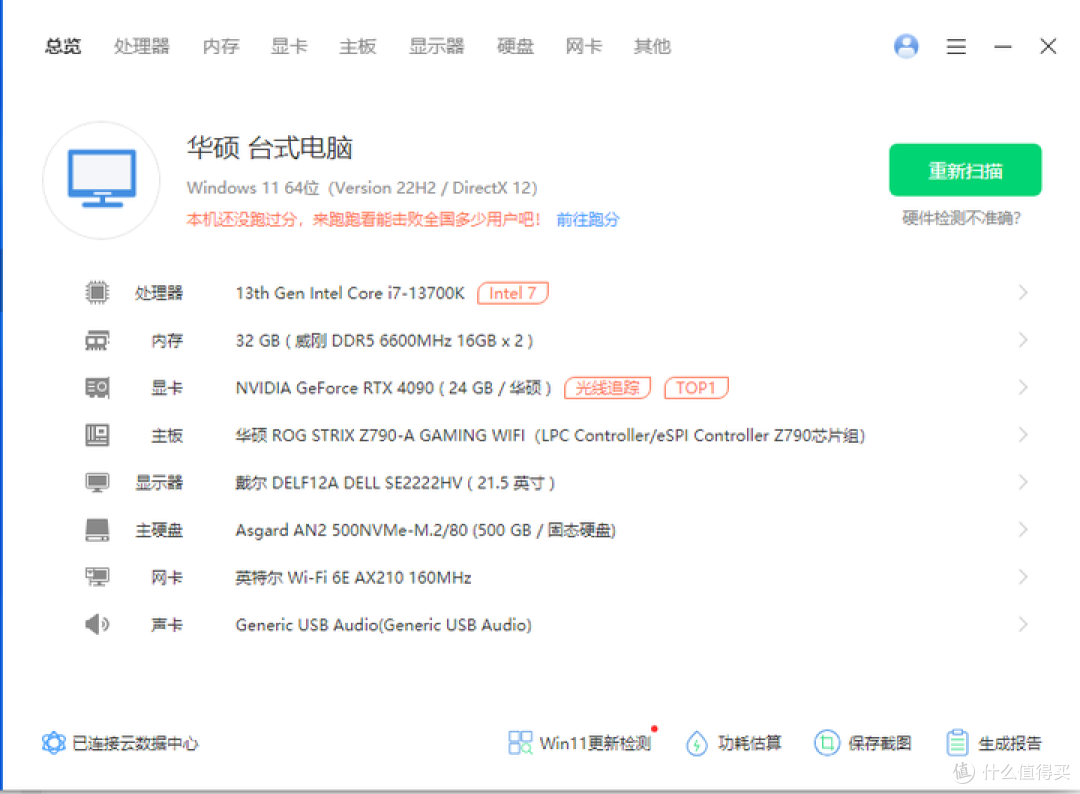Click the memory module icon
Image resolution: width=1080 pixels, height=794 pixels.
point(97,340)
